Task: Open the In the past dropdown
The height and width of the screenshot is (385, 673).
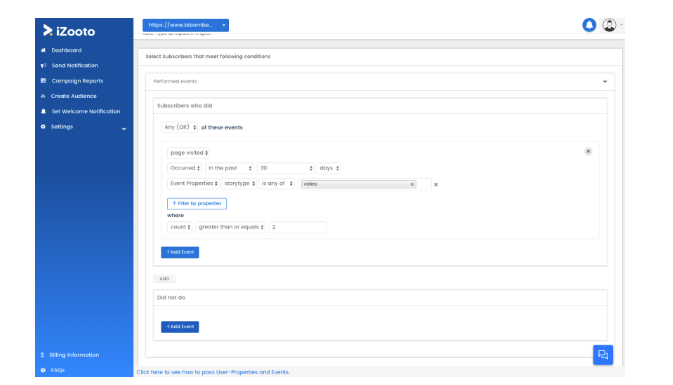Action: pyautogui.click(x=229, y=168)
